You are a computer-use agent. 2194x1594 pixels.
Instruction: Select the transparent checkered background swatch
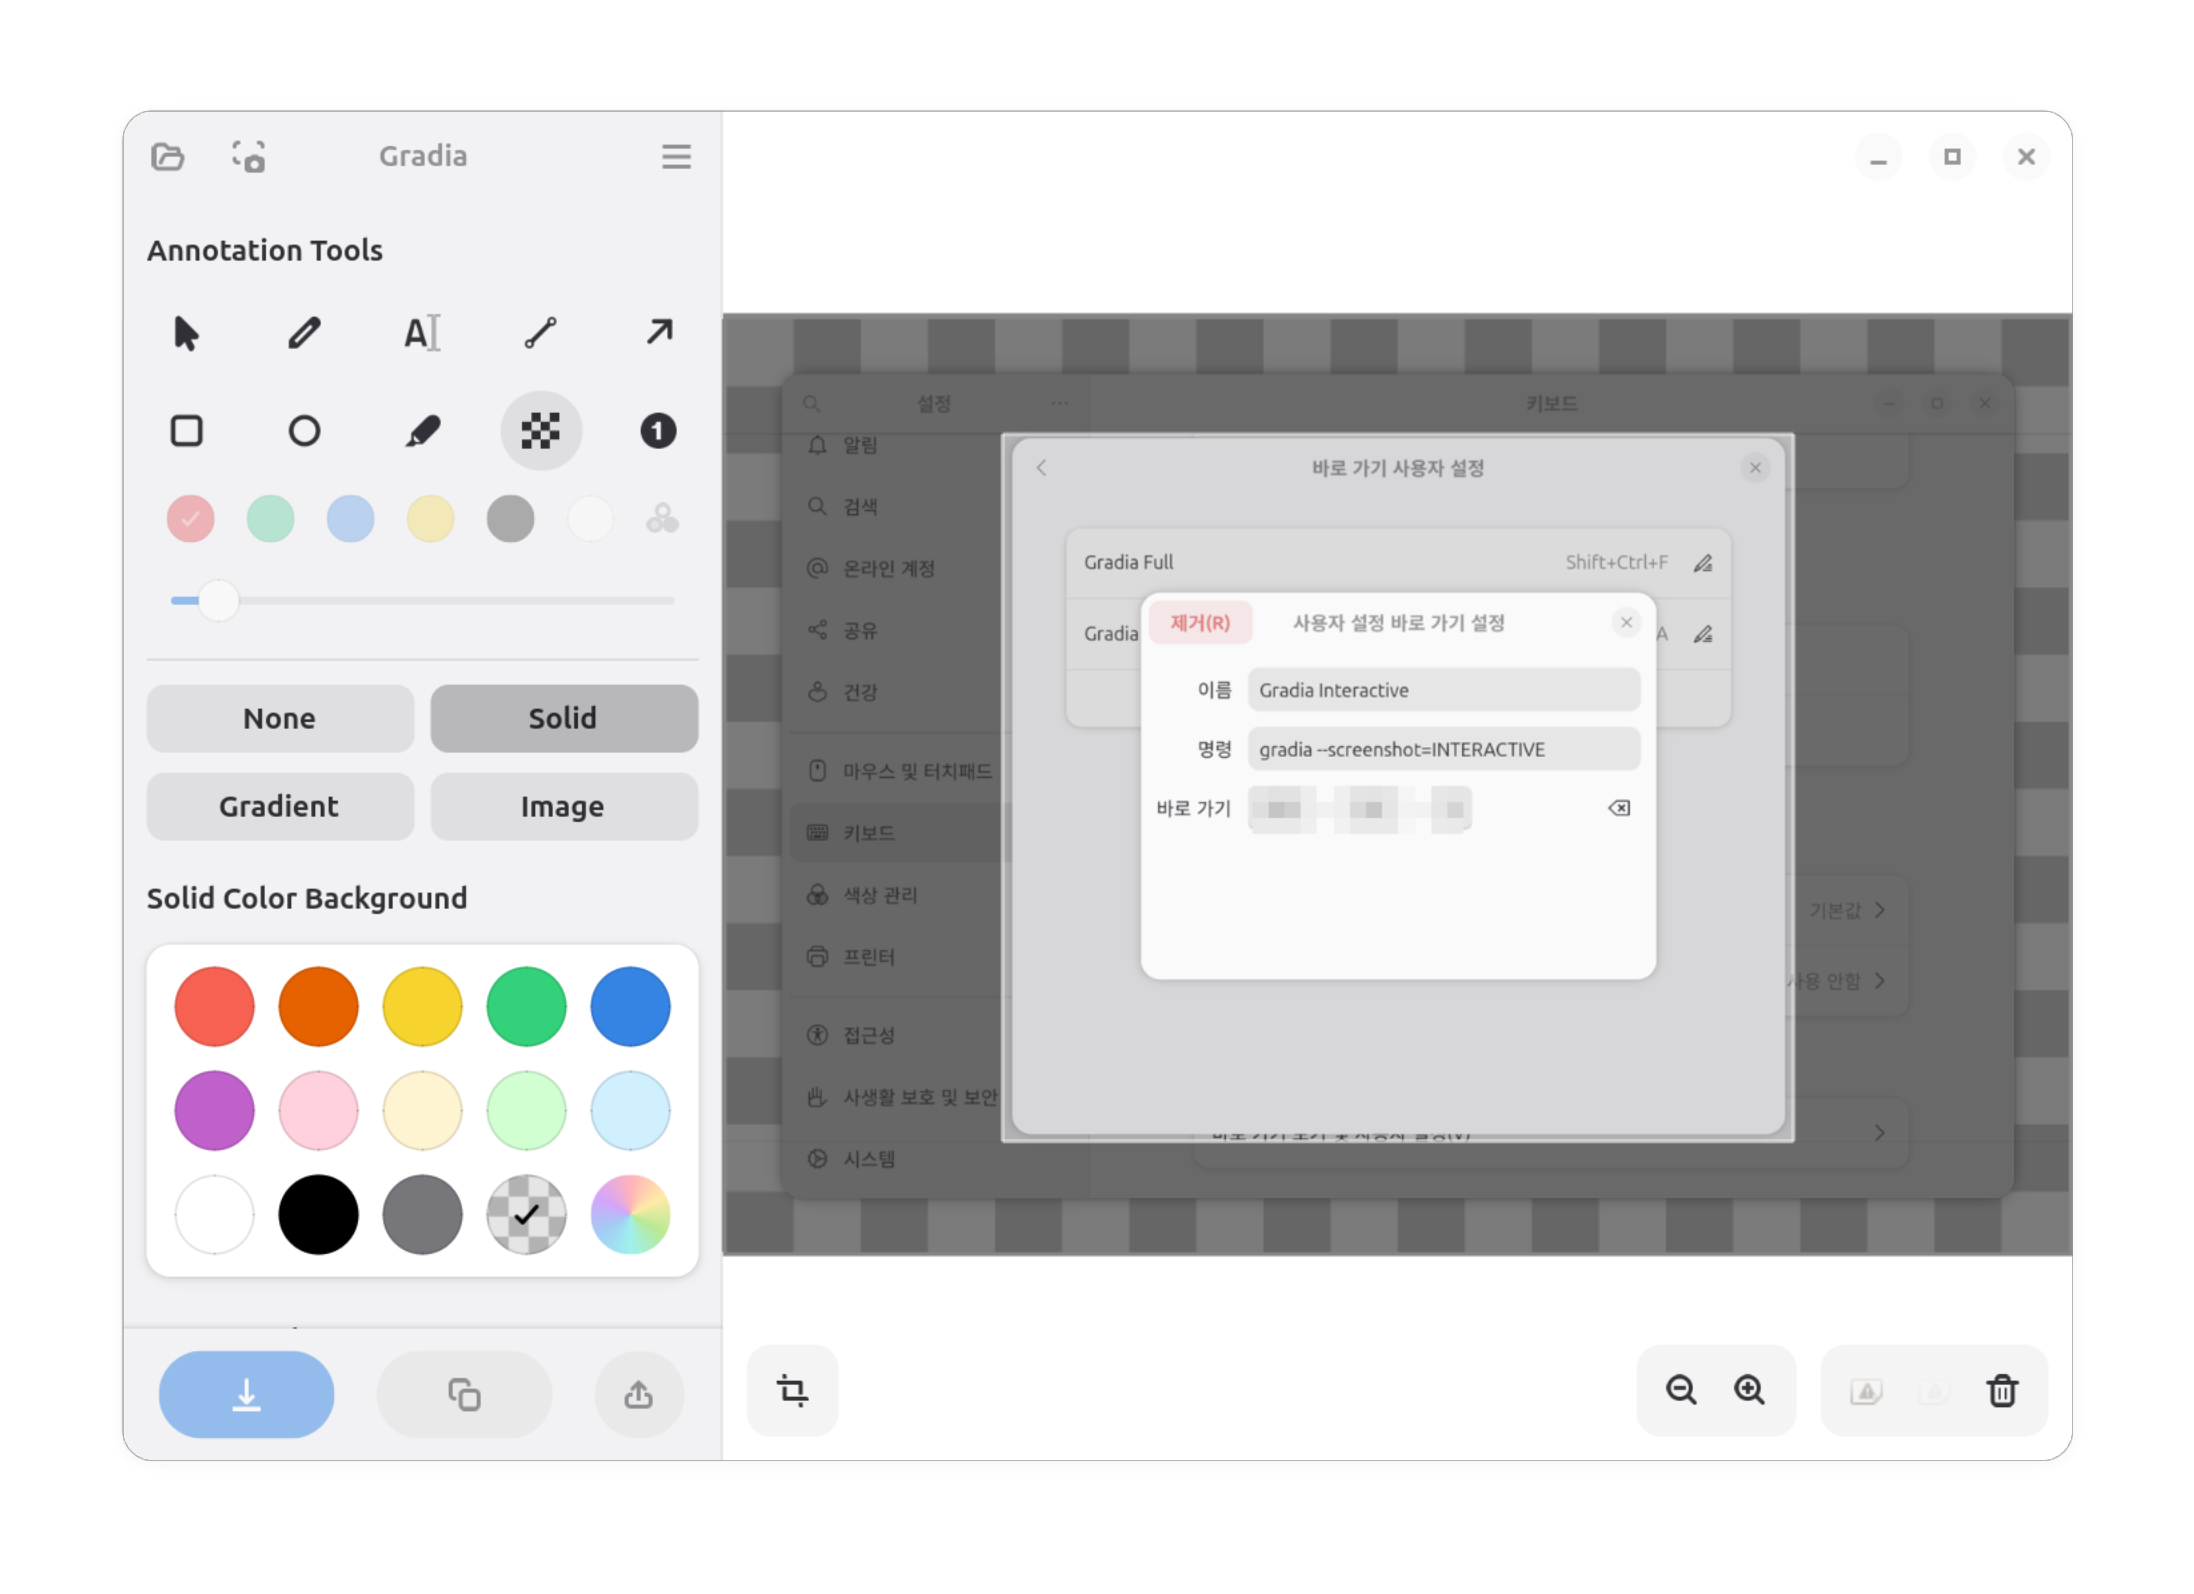click(527, 1215)
